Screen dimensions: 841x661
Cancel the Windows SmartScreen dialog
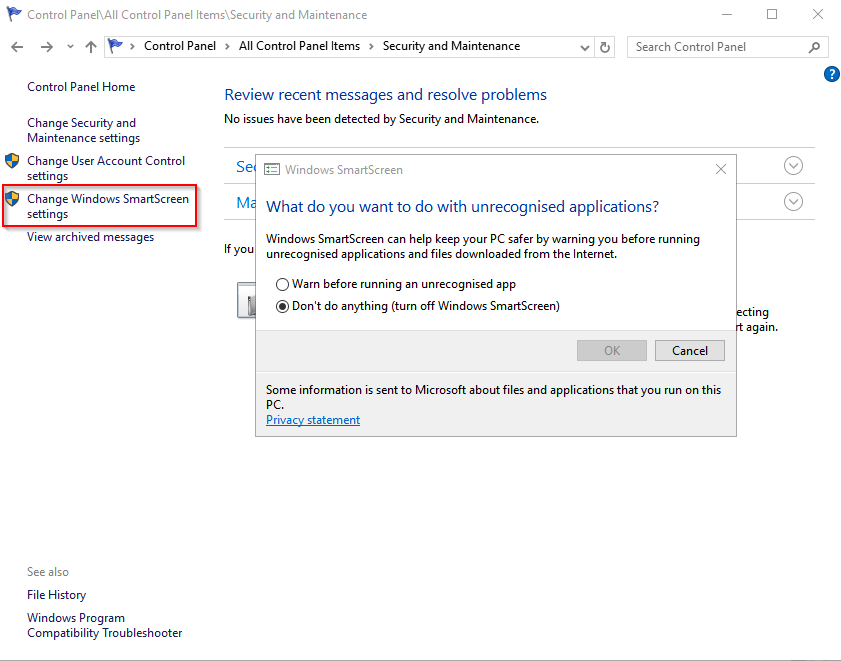coord(690,350)
